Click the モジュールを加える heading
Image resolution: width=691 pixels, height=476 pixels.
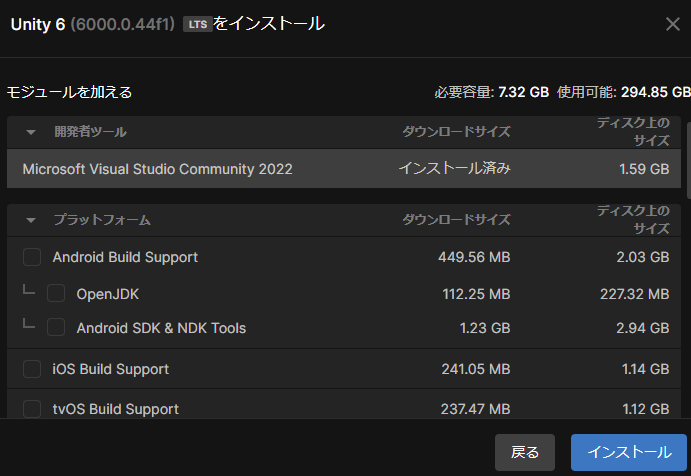coord(69,92)
